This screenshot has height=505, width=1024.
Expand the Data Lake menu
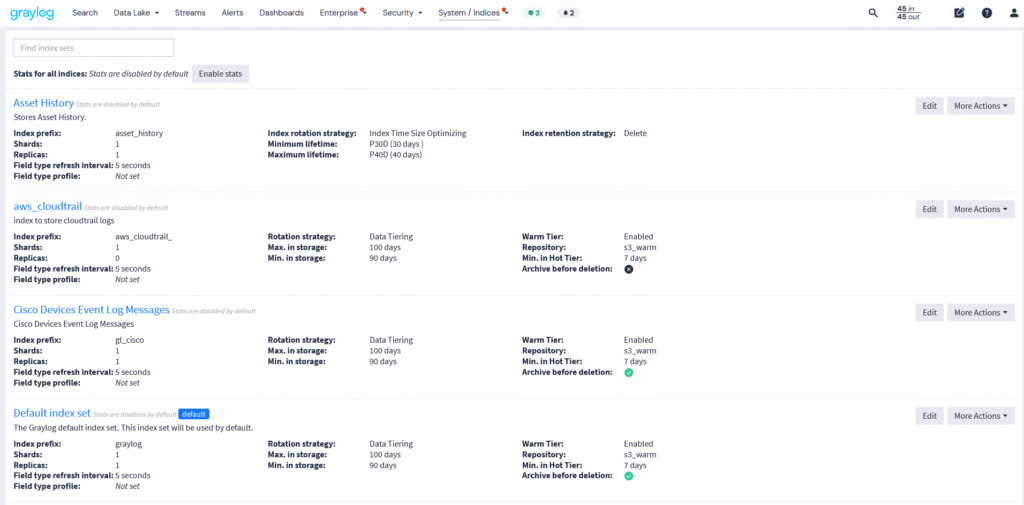(x=136, y=12)
